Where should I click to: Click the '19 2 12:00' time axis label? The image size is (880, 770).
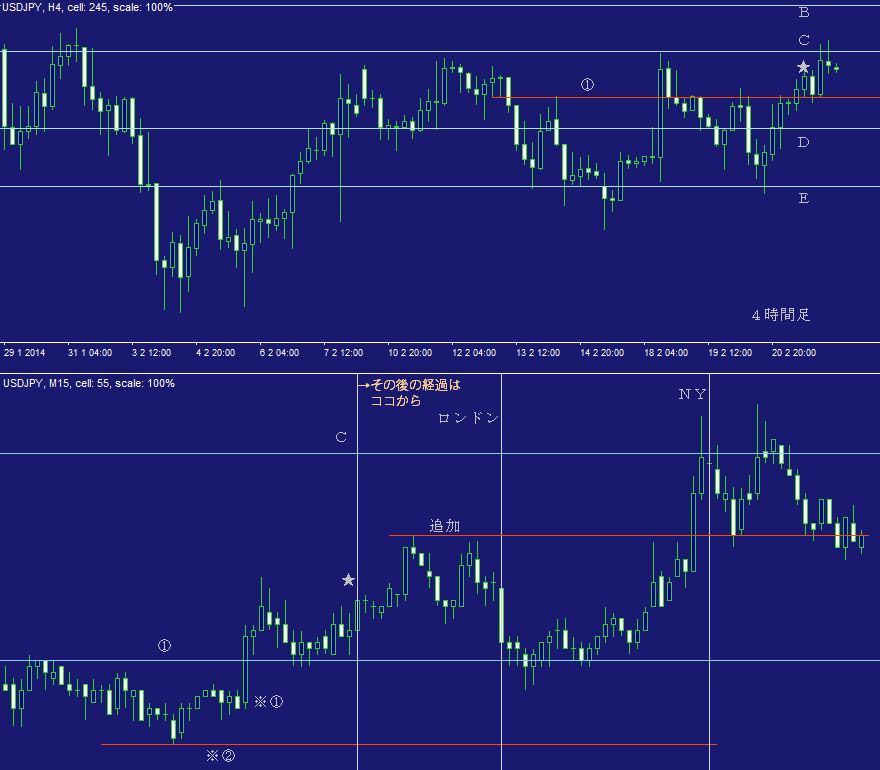[x=730, y=352]
